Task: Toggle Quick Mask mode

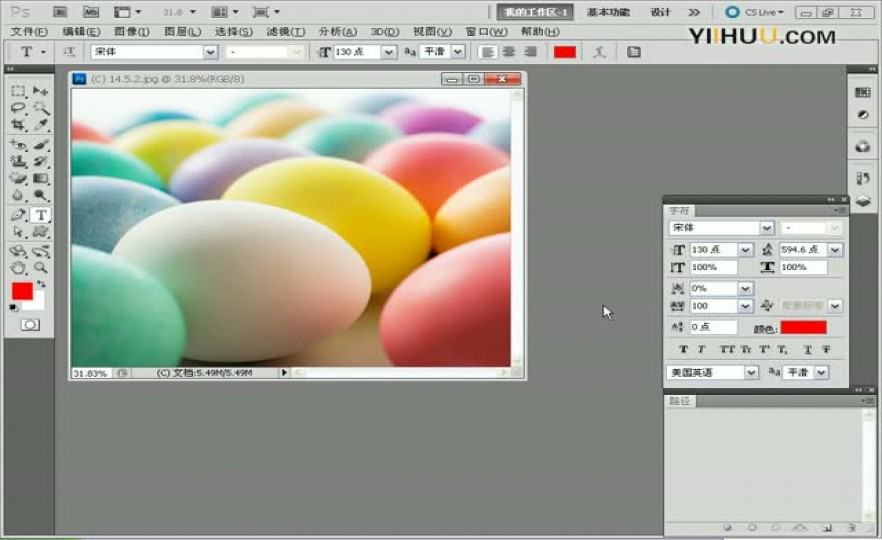Action: point(30,325)
